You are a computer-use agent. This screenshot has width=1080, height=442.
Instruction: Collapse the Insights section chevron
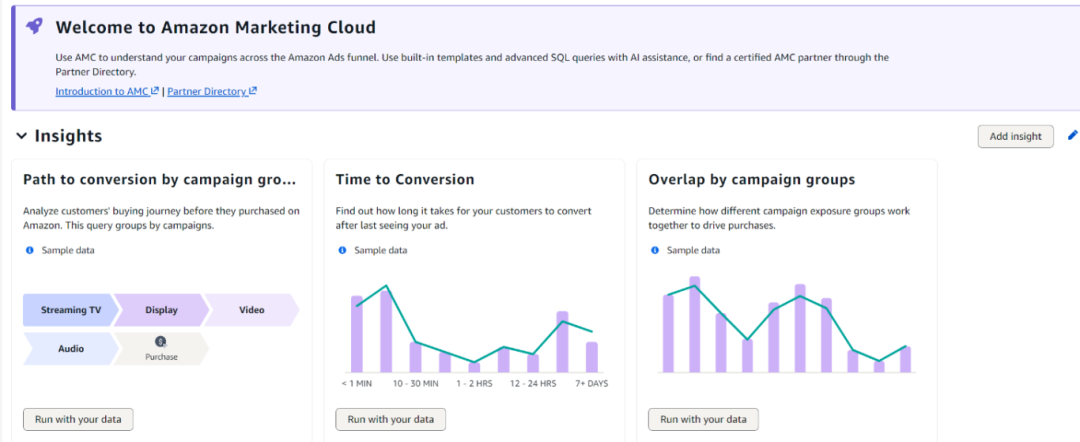tap(21, 136)
